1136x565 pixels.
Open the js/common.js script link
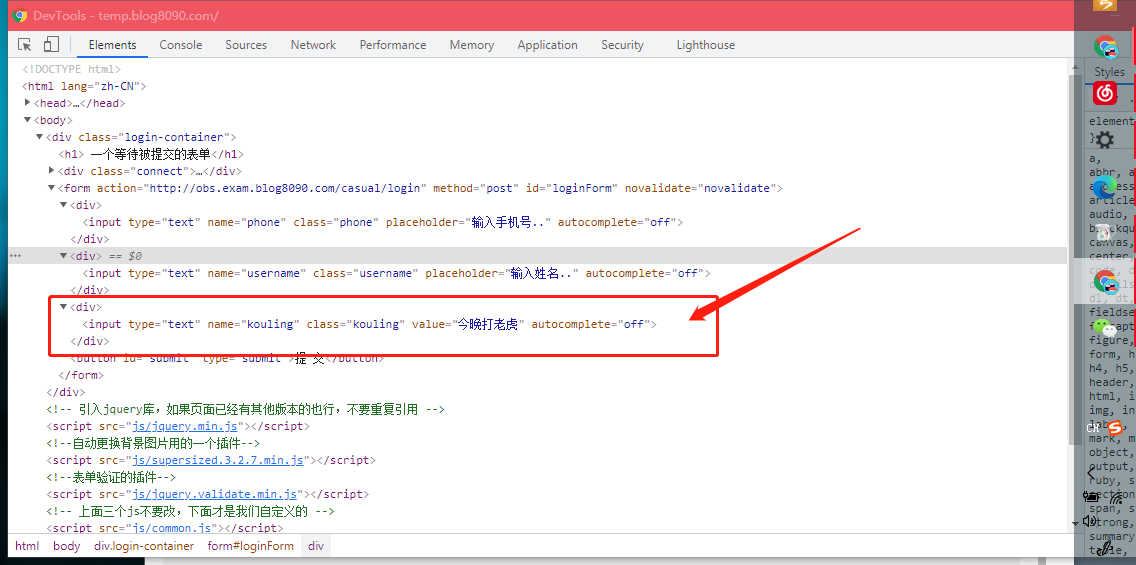click(x=172, y=529)
